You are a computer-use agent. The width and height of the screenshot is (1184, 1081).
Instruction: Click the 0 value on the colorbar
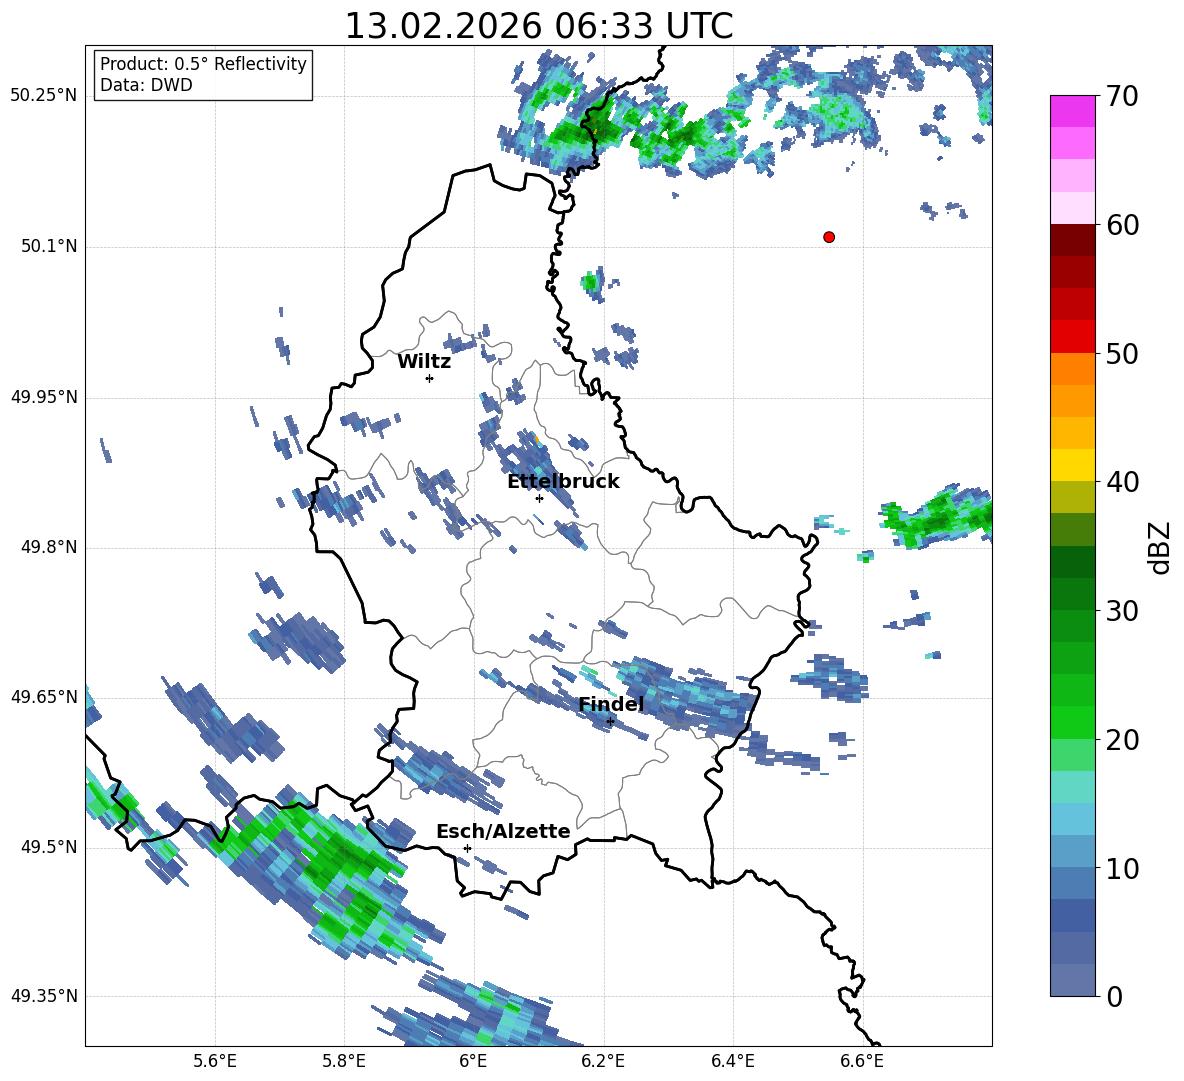pos(1114,996)
